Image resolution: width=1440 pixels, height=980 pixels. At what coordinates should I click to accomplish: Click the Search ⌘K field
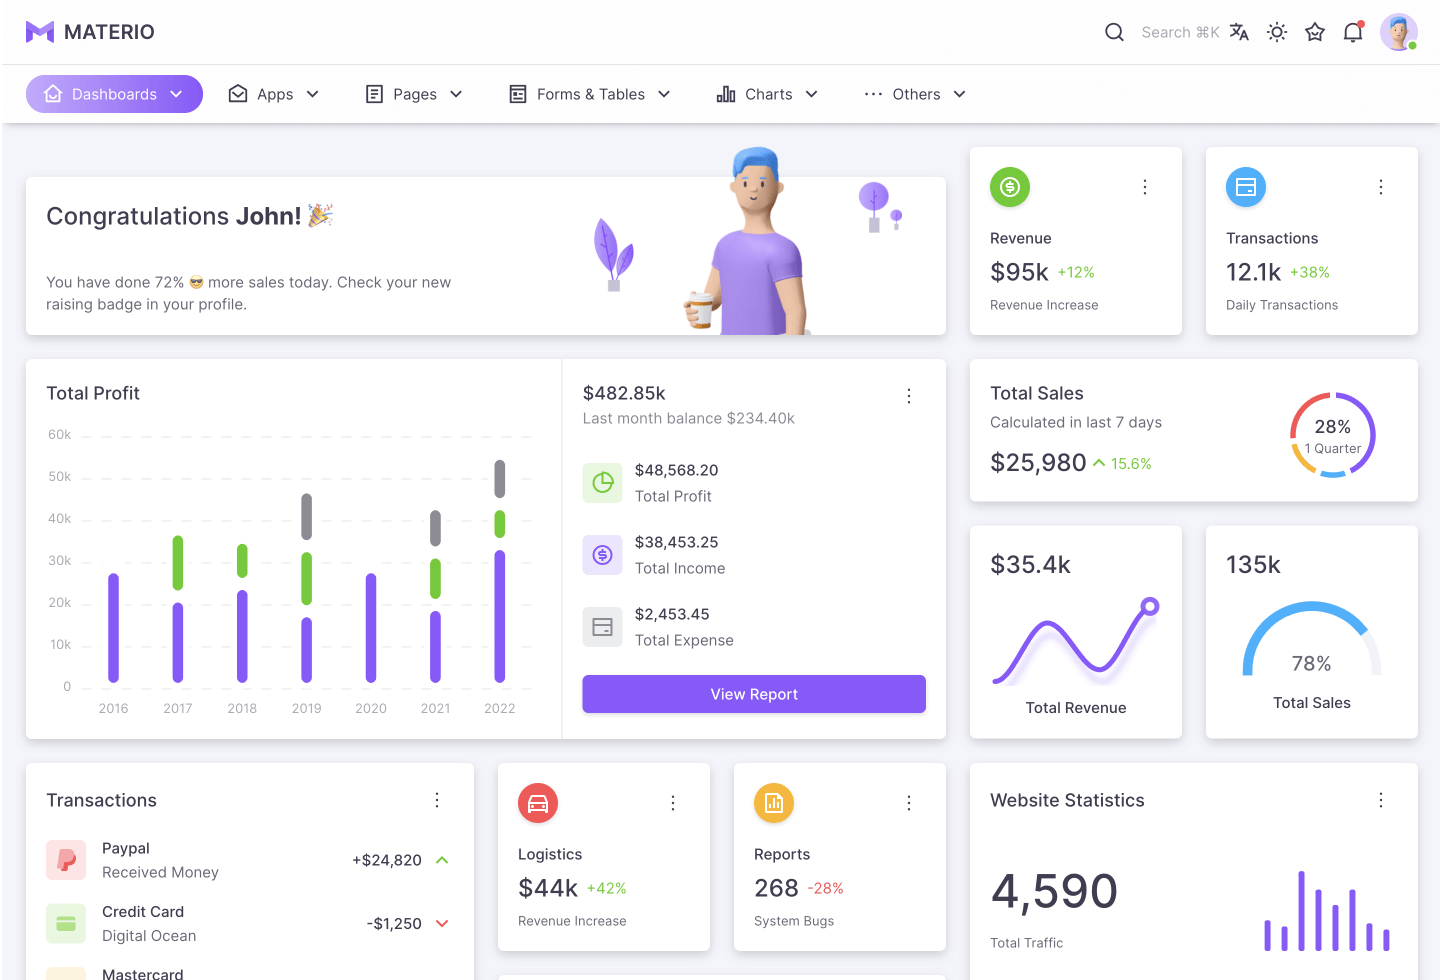point(1180,32)
